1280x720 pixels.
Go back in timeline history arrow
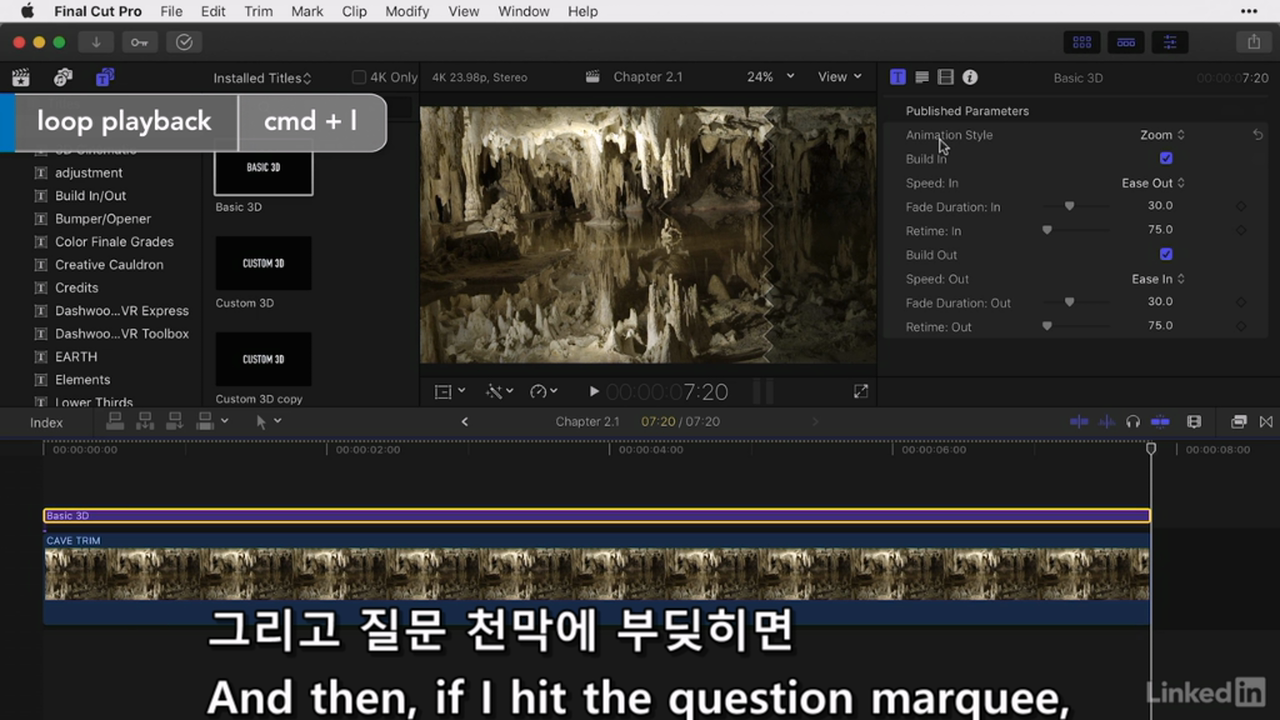coord(465,422)
